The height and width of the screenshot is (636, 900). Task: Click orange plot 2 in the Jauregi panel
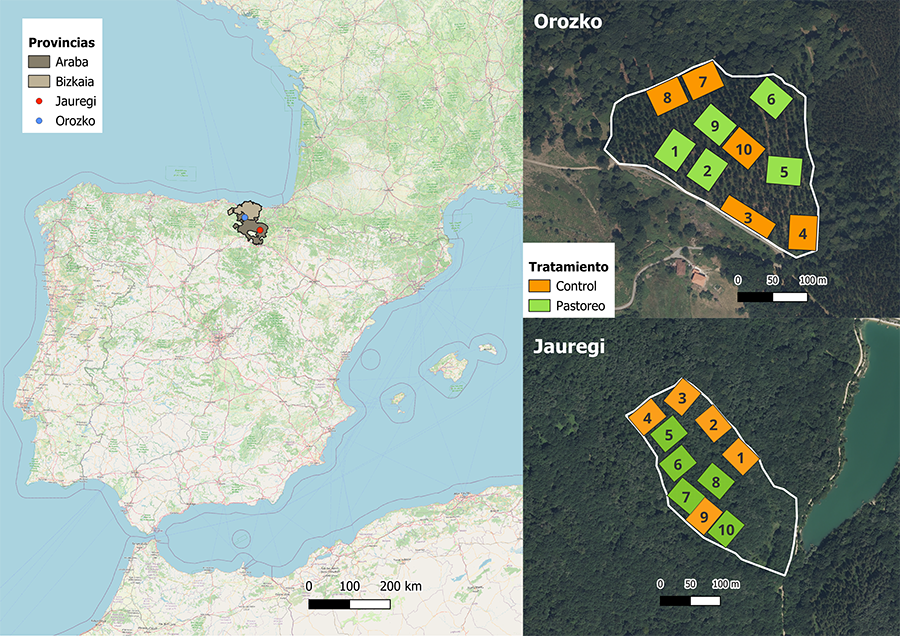pos(713,424)
